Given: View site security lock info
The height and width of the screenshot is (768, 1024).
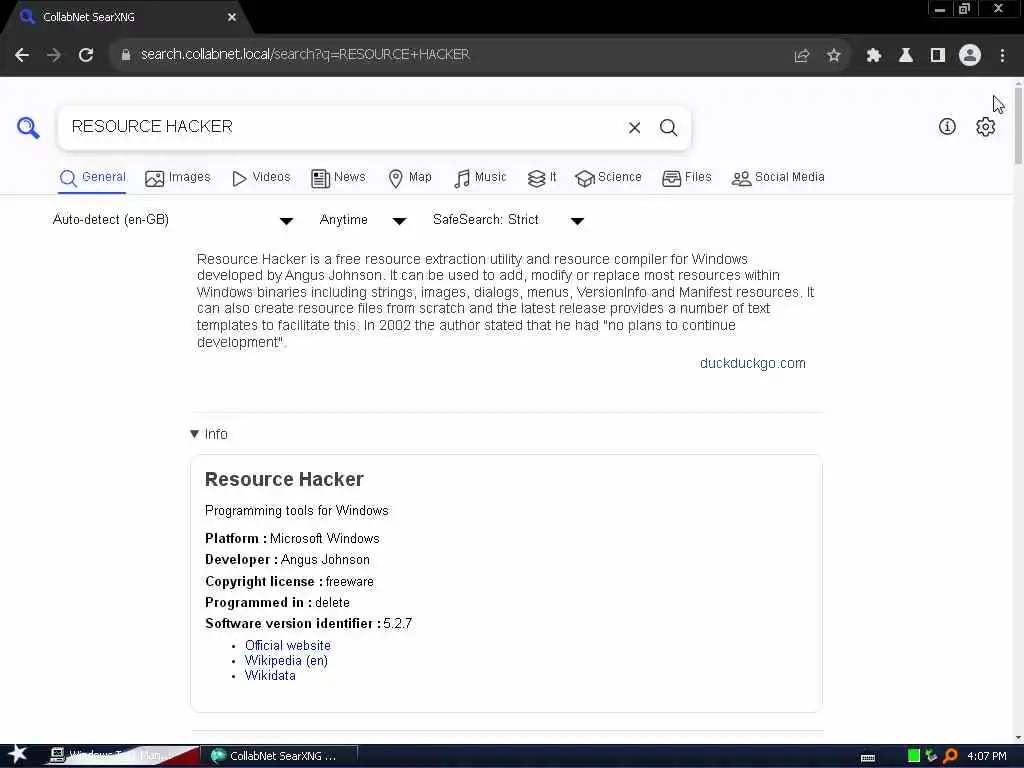Looking at the screenshot, I should (125, 55).
